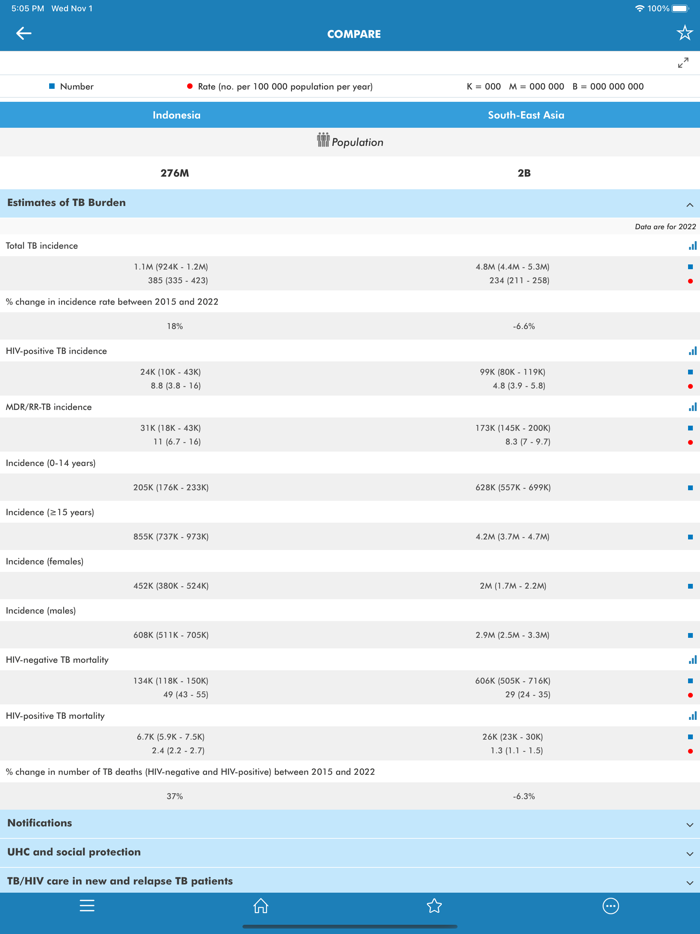Go to Home from bottom bar
The height and width of the screenshot is (934, 700).
pyautogui.click(x=260, y=906)
